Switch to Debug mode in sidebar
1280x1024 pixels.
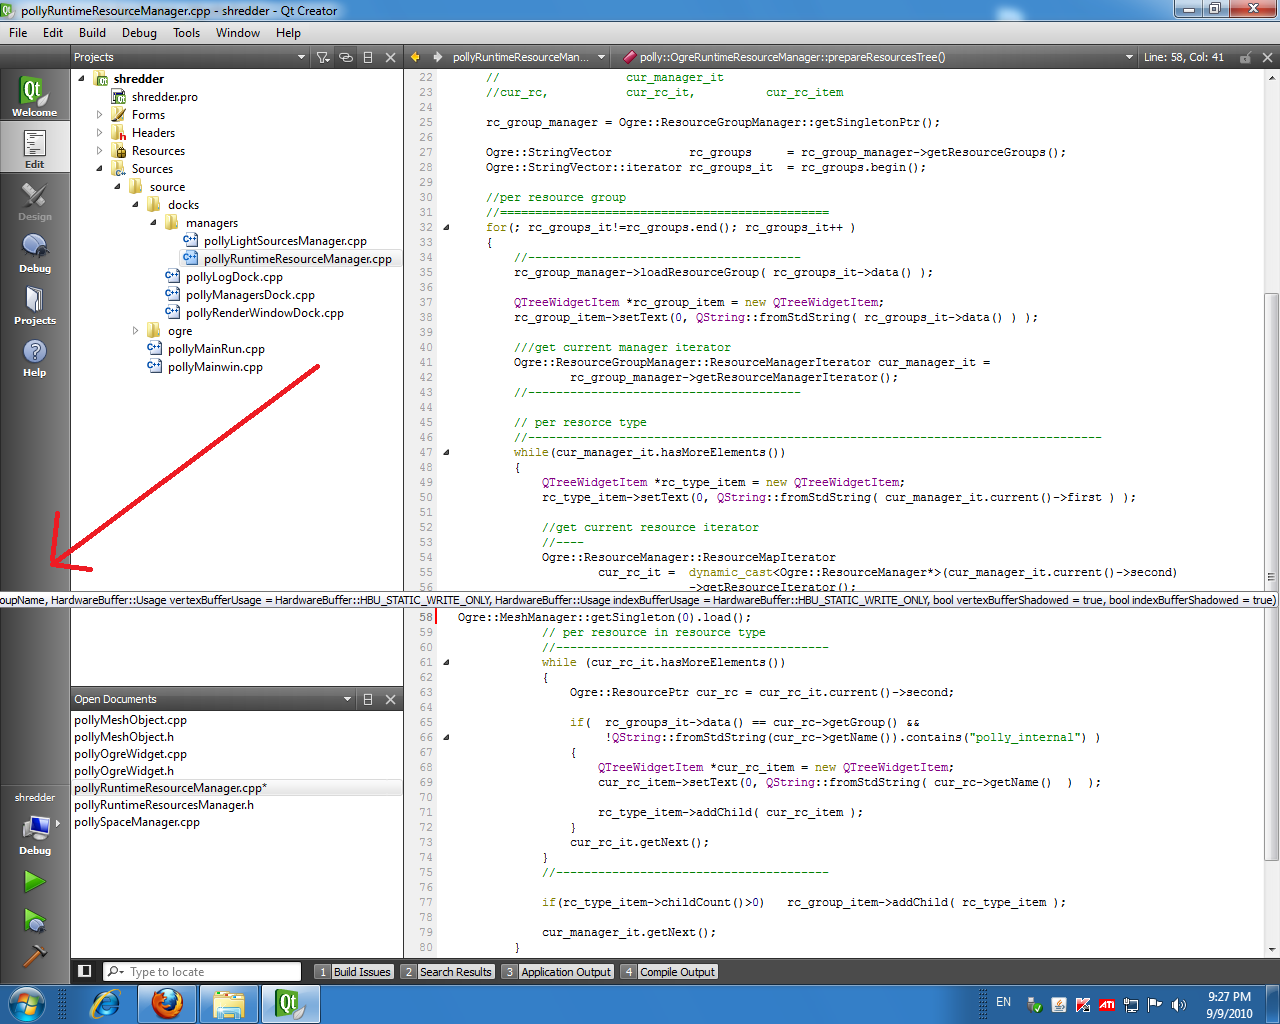point(34,252)
